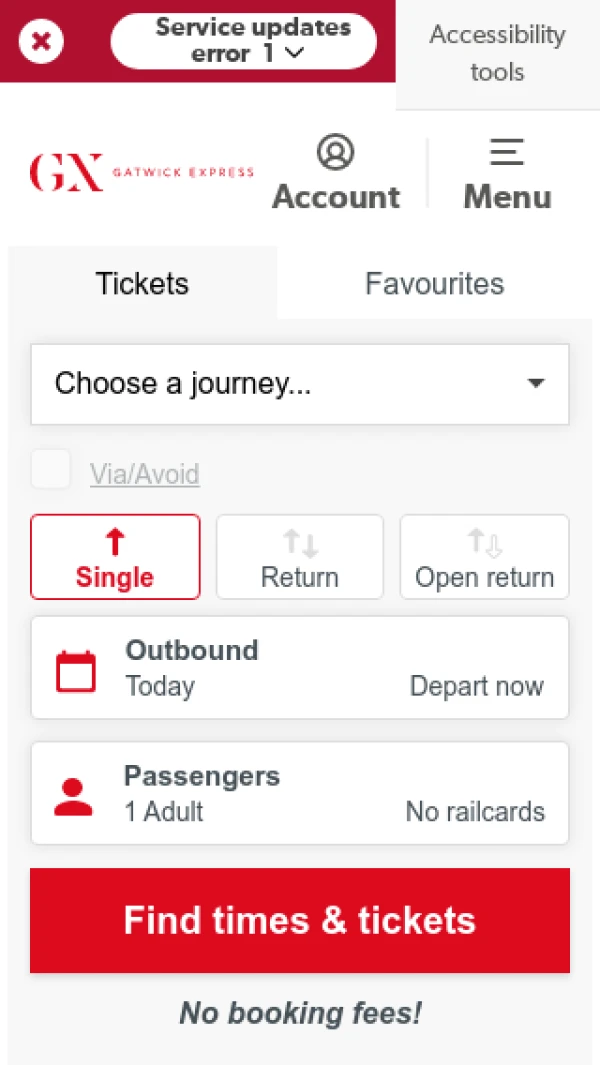Click the Gatwick Express logo
The height and width of the screenshot is (1065, 600).
(x=141, y=172)
